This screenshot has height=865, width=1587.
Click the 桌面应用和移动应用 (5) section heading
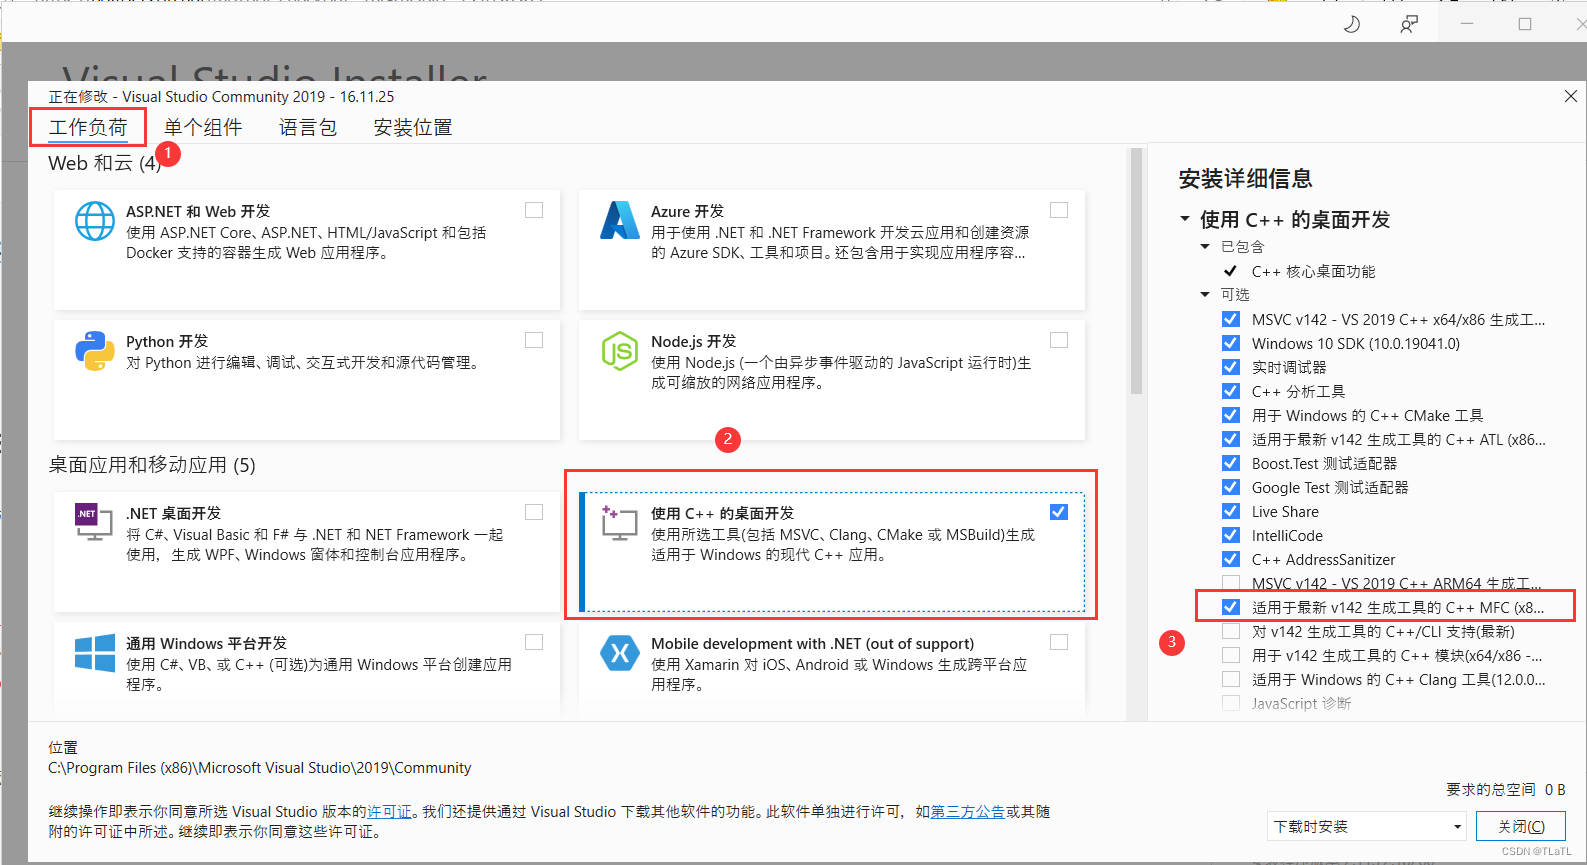152,465
